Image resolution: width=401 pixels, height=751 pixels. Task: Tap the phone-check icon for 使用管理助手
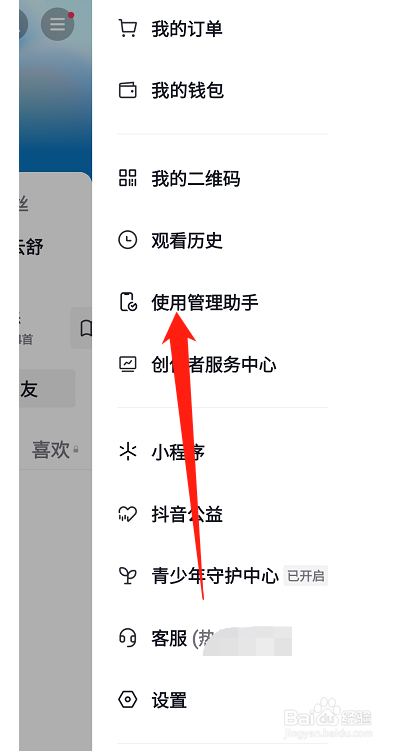pos(128,302)
